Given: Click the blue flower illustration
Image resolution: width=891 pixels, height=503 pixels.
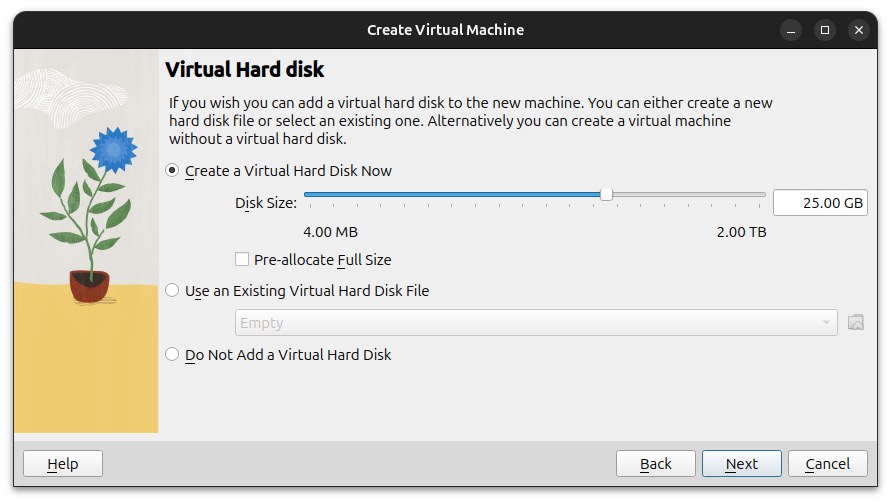Looking at the screenshot, I should pos(112,150).
